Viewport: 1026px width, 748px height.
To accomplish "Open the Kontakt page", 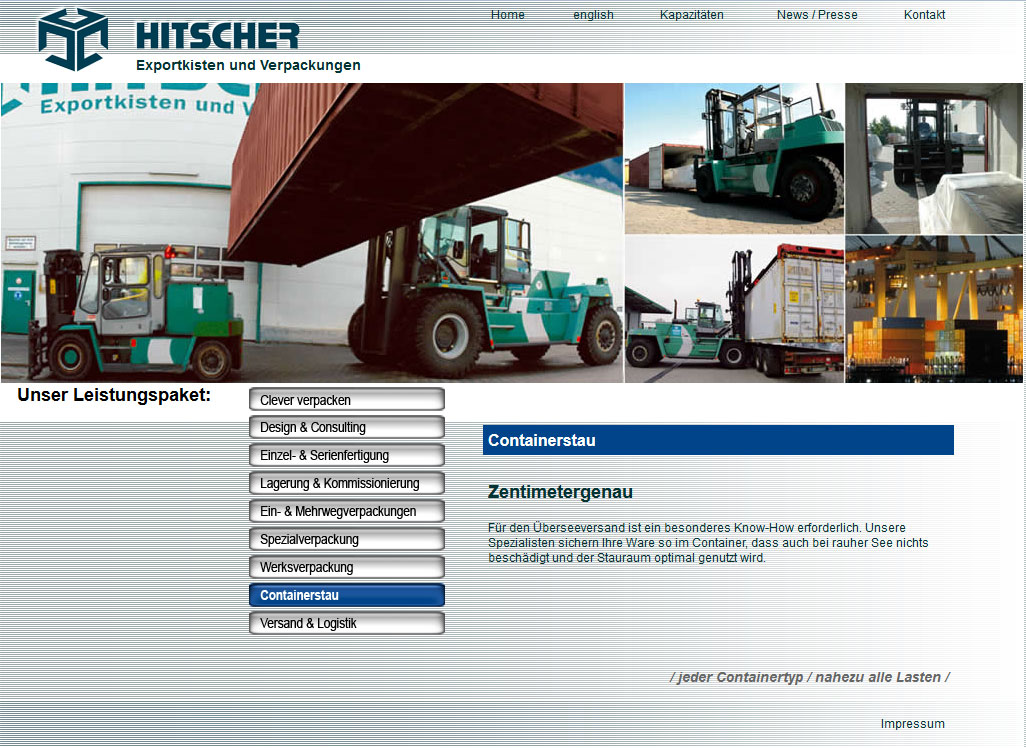I will coord(924,14).
